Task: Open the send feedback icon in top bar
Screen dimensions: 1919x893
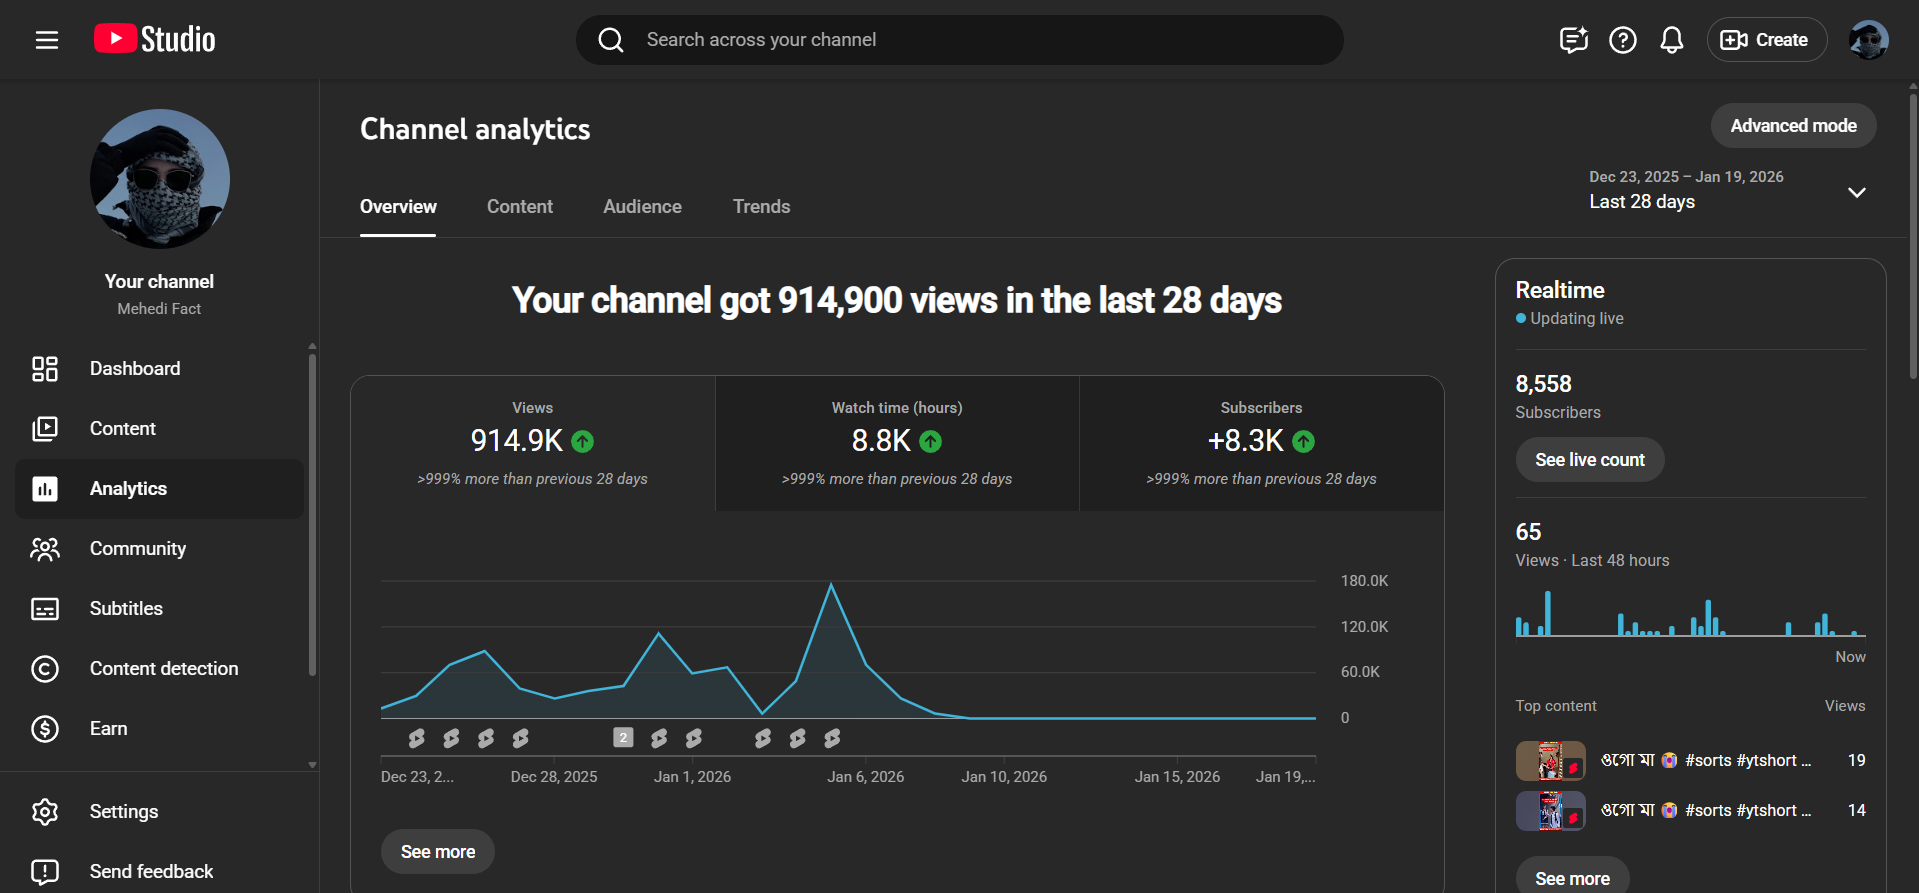Action: [x=1573, y=40]
